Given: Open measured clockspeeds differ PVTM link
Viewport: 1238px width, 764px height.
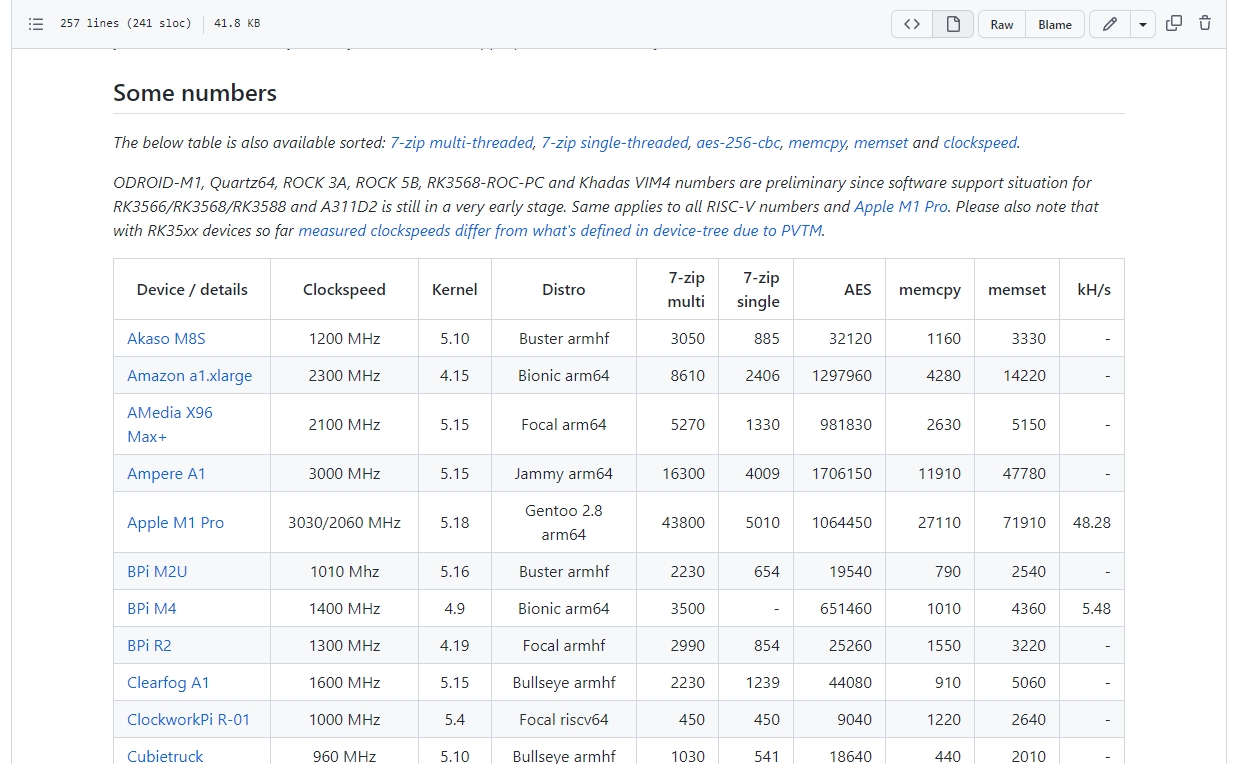Looking at the screenshot, I should 560,230.
